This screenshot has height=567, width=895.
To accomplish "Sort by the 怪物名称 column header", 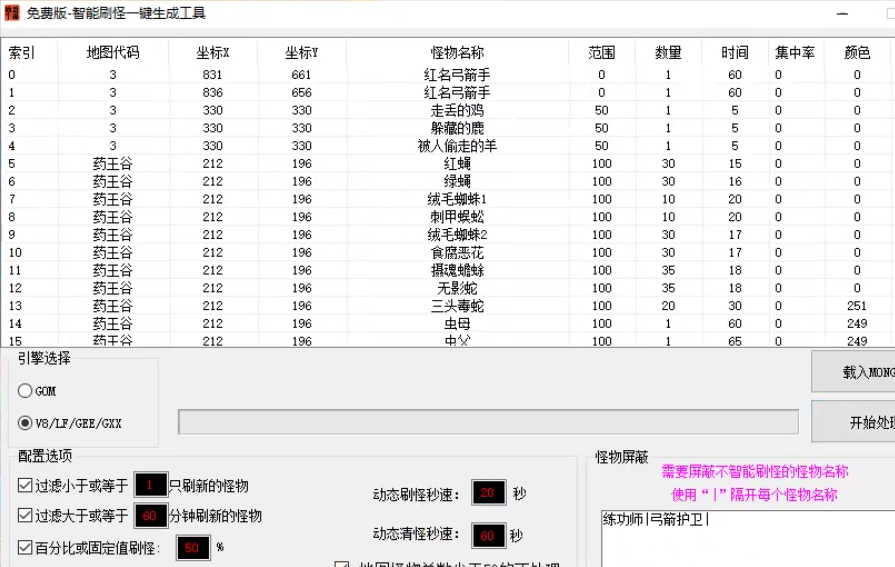I will click(x=457, y=53).
